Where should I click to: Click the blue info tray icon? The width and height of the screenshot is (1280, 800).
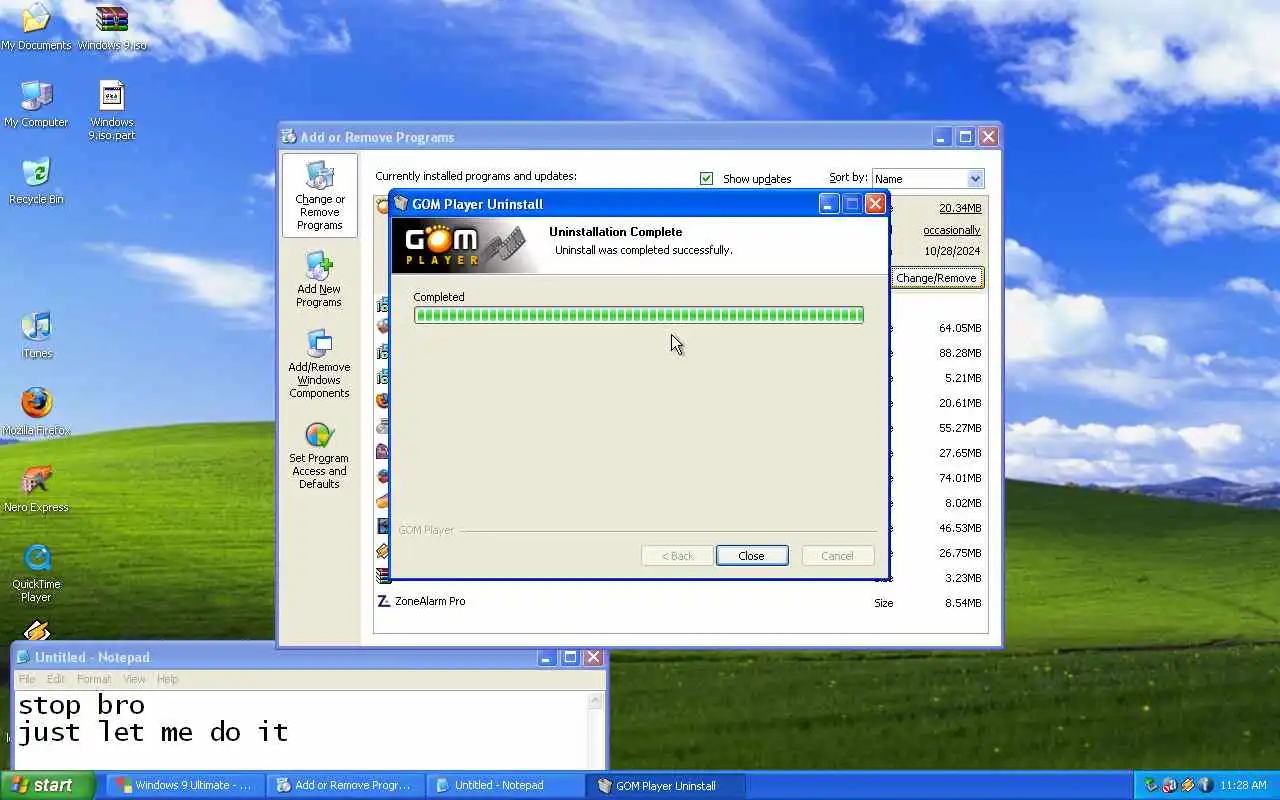pyautogui.click(x=1206, y=785)
